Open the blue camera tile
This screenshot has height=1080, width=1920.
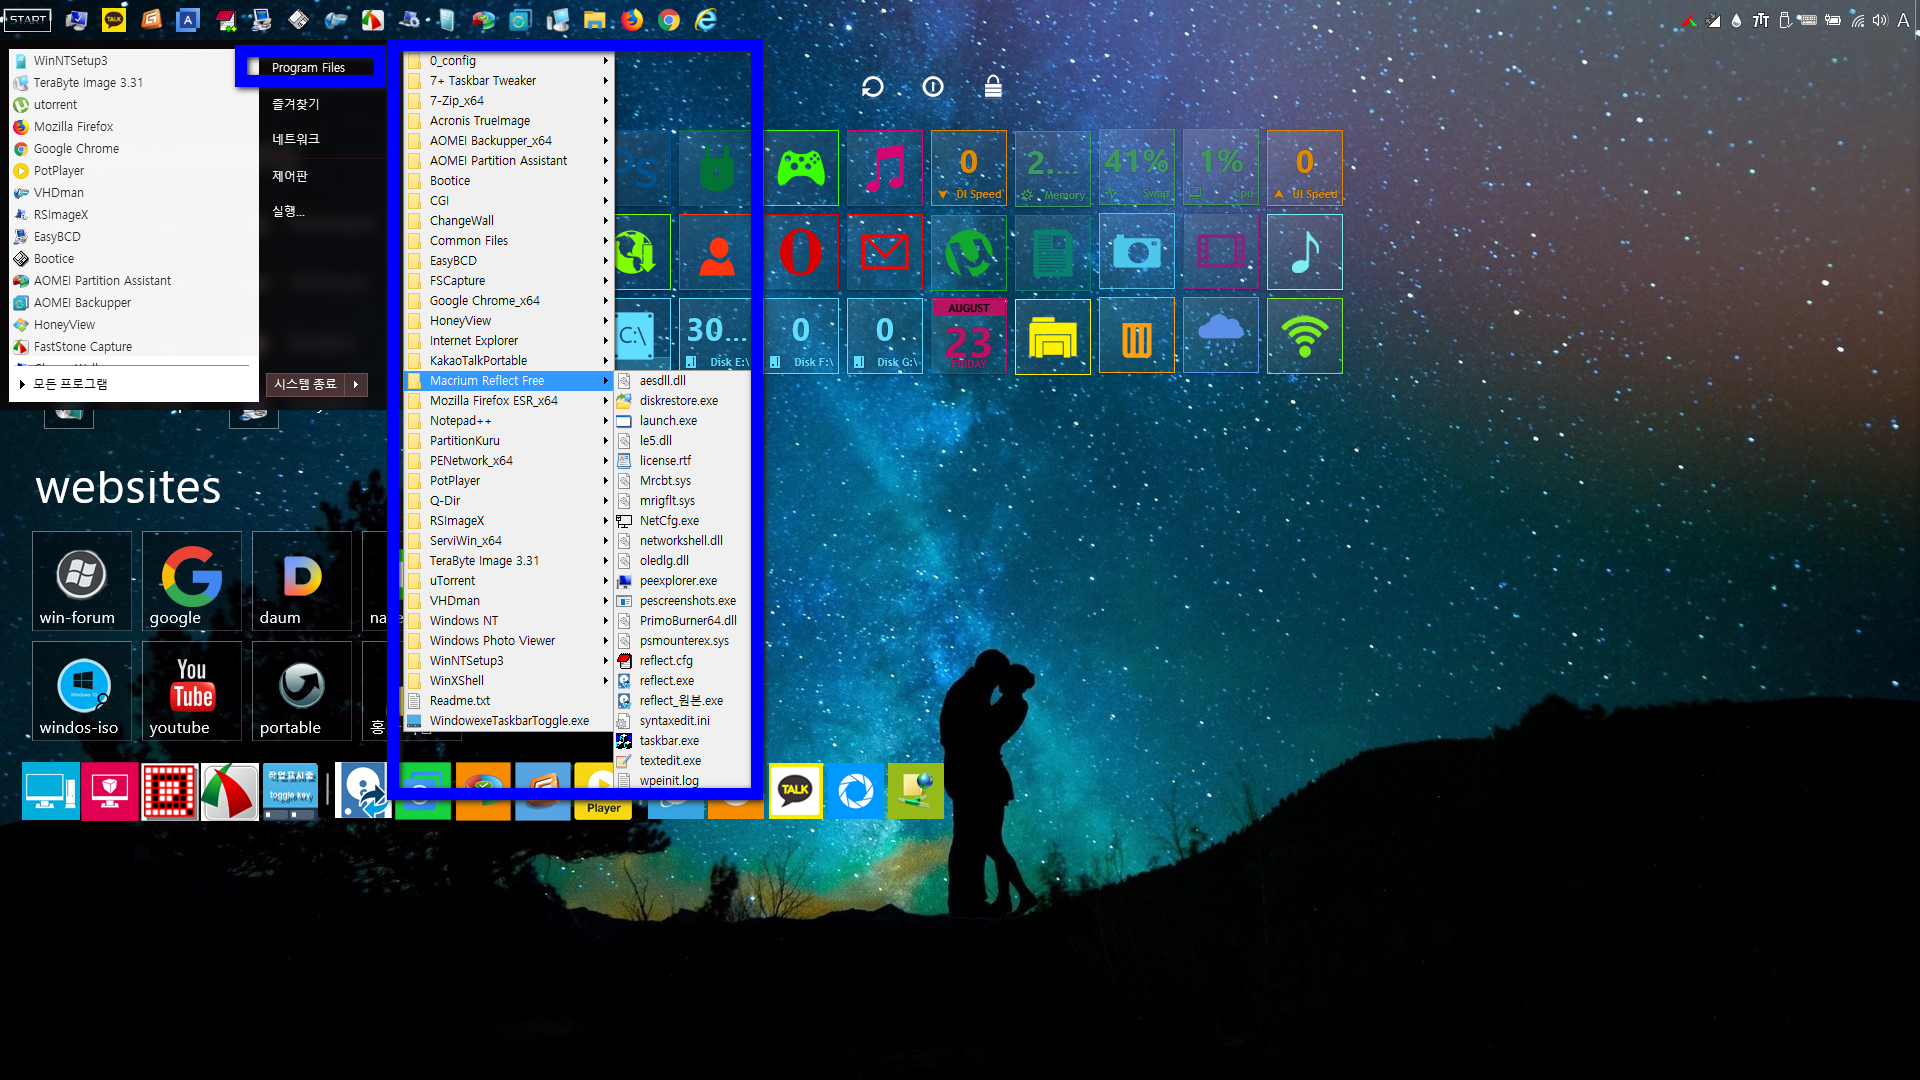tap(1137, 252)
